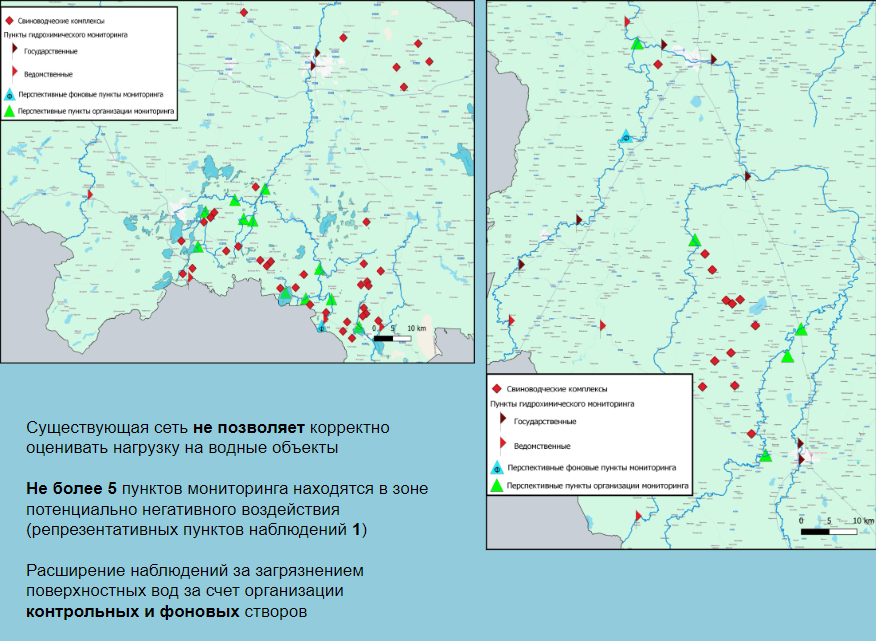Click line 'Расширение наблюдений за загрязнением'

pos(194,571)
